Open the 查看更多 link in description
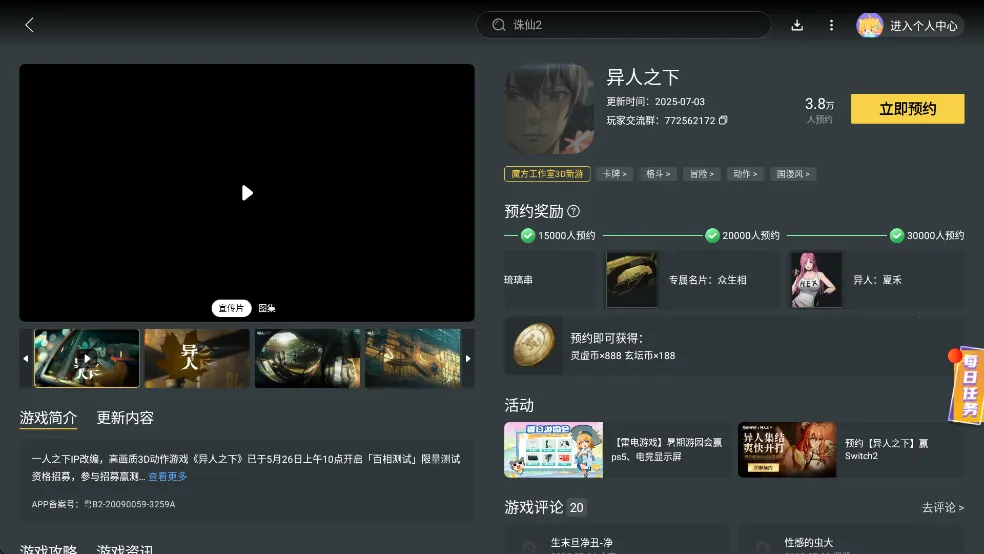Screen dimensions: 984x554 pyautogui.click(x=168, y=477)
